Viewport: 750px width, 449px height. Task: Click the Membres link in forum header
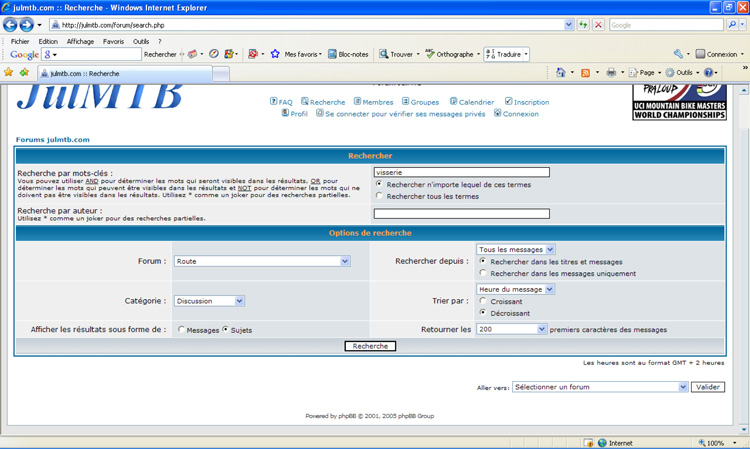point(372,102)
